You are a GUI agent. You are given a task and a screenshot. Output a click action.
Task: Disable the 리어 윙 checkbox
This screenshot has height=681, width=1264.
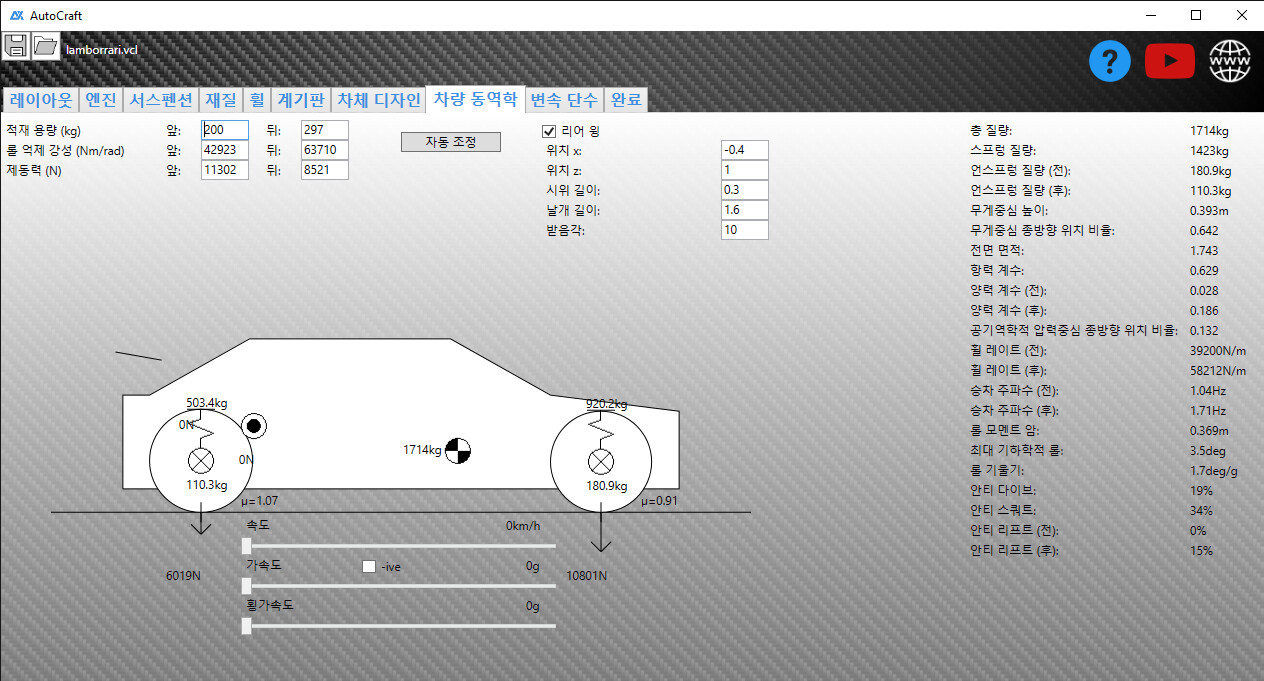click(549, 131)
